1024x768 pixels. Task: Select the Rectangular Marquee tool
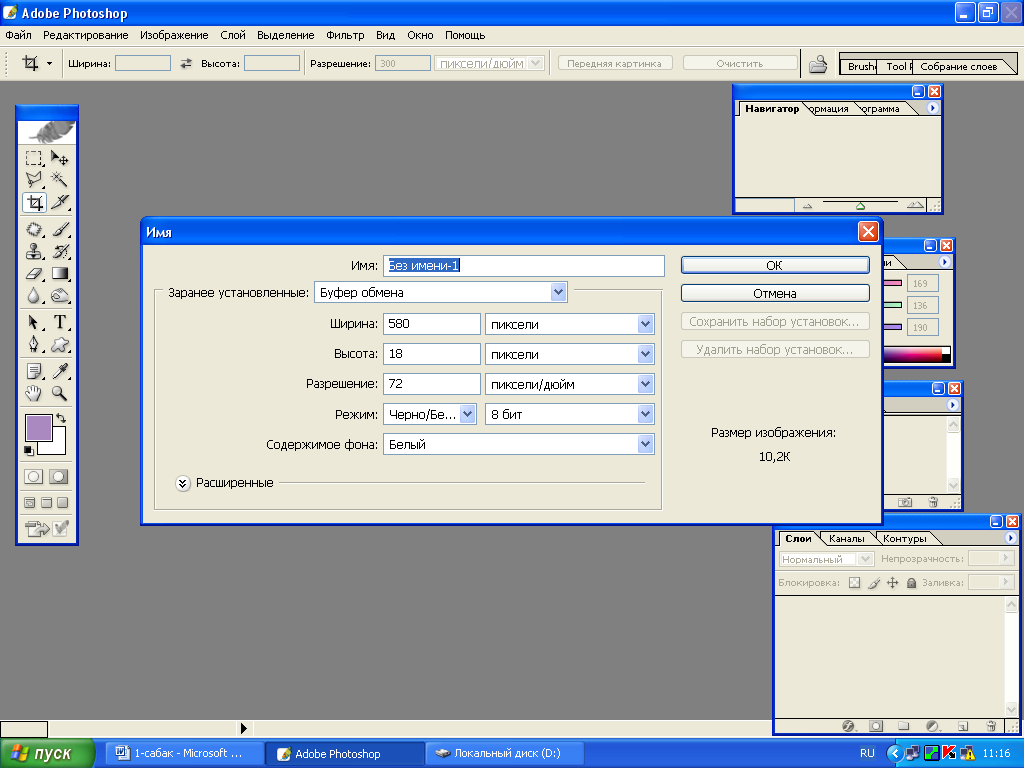tap(34, 158)
